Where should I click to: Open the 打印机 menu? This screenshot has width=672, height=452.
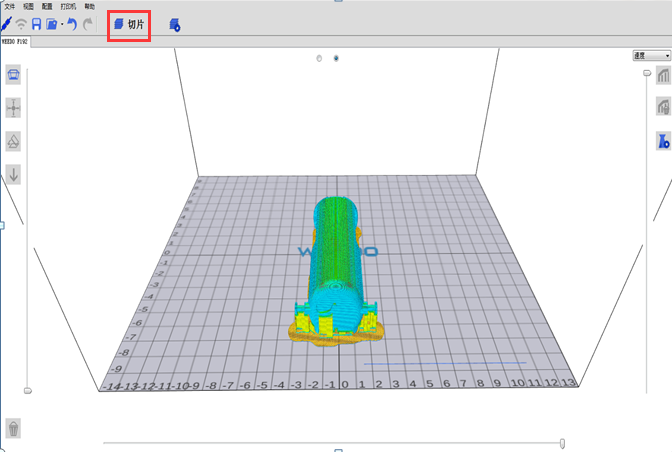[68, 6]
